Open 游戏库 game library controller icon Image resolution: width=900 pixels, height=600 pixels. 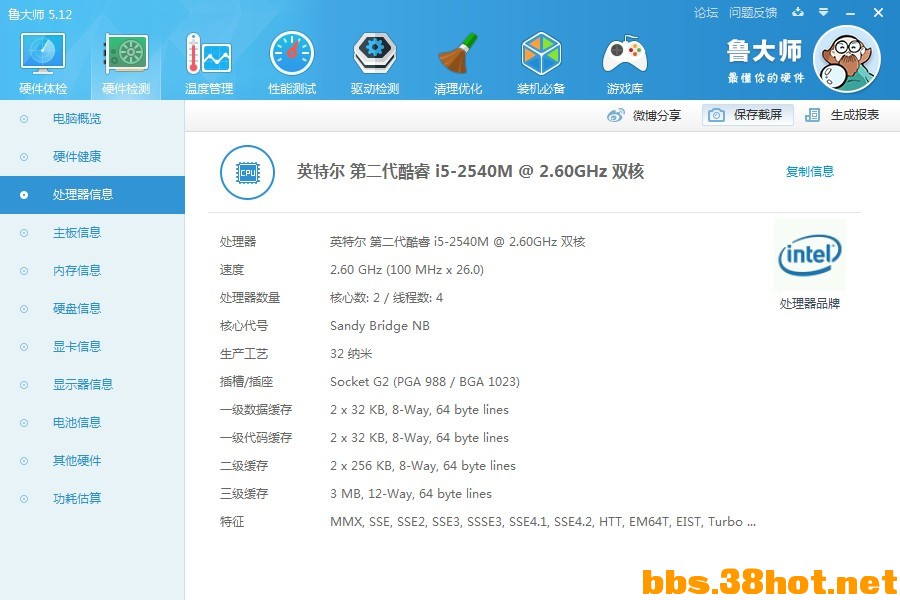(624, 63)
